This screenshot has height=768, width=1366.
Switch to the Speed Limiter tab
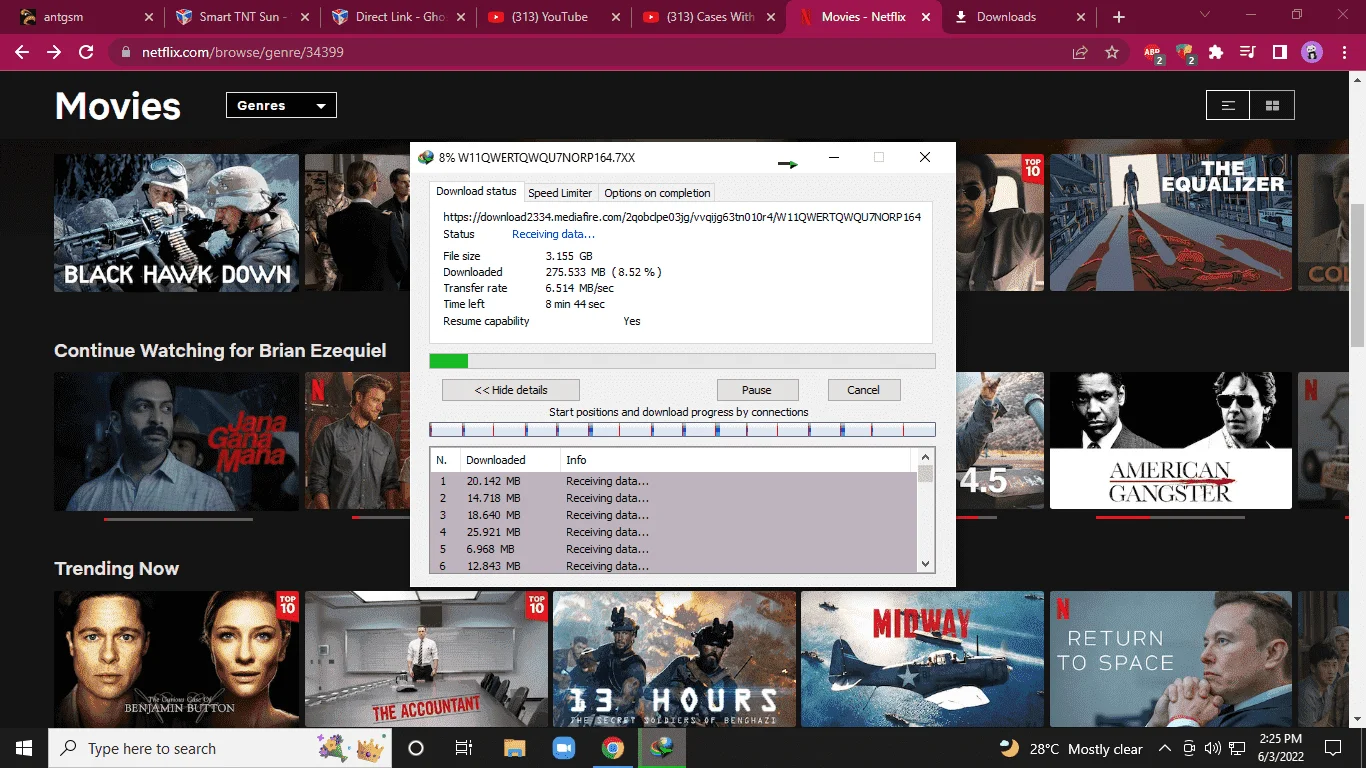[x=560, y=193]
